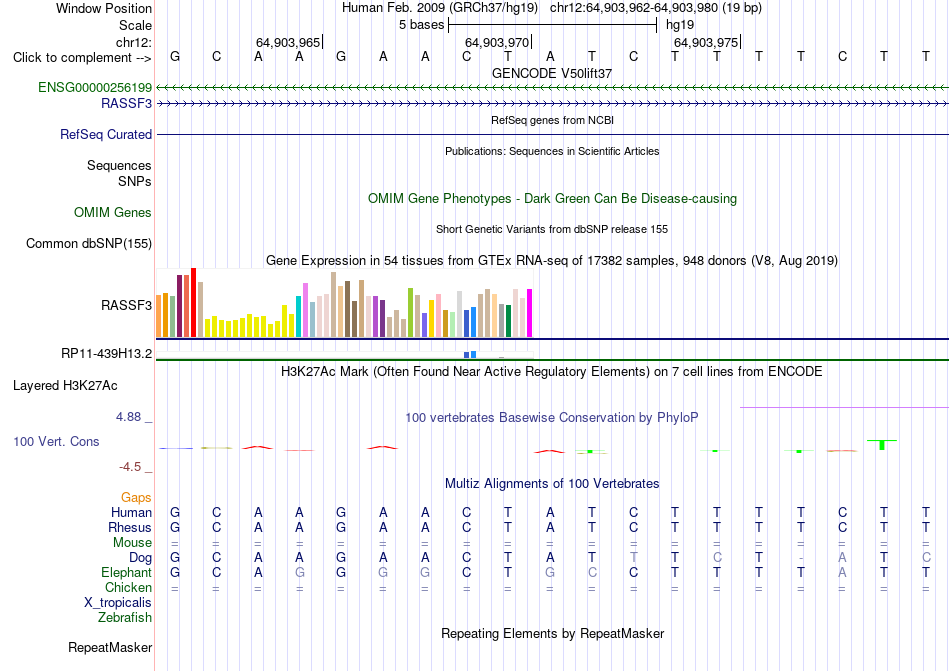Viewport: 950px width, 671px height.
Task: Click 'Click to complement' base toggle
Action: pos(82,58)
